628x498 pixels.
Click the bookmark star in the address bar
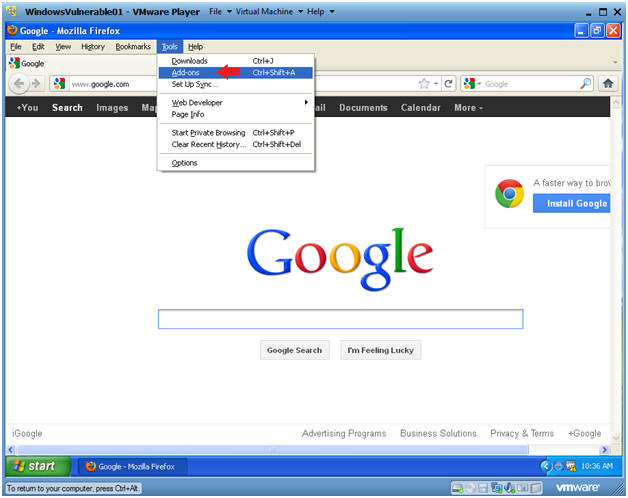tap(424, 84)
